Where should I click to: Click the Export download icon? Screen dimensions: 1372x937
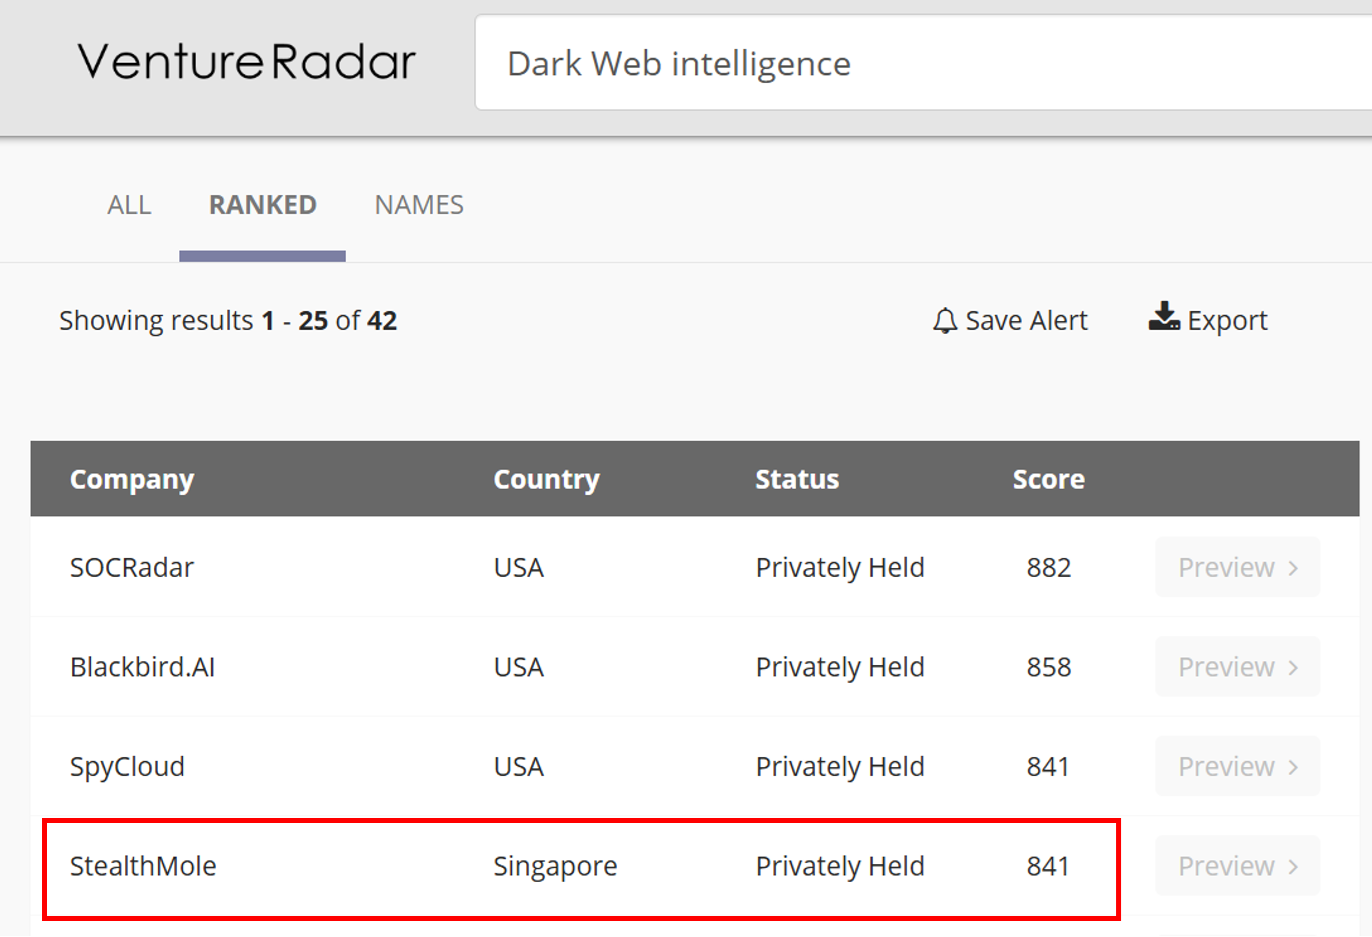(x=1164, y=317)
